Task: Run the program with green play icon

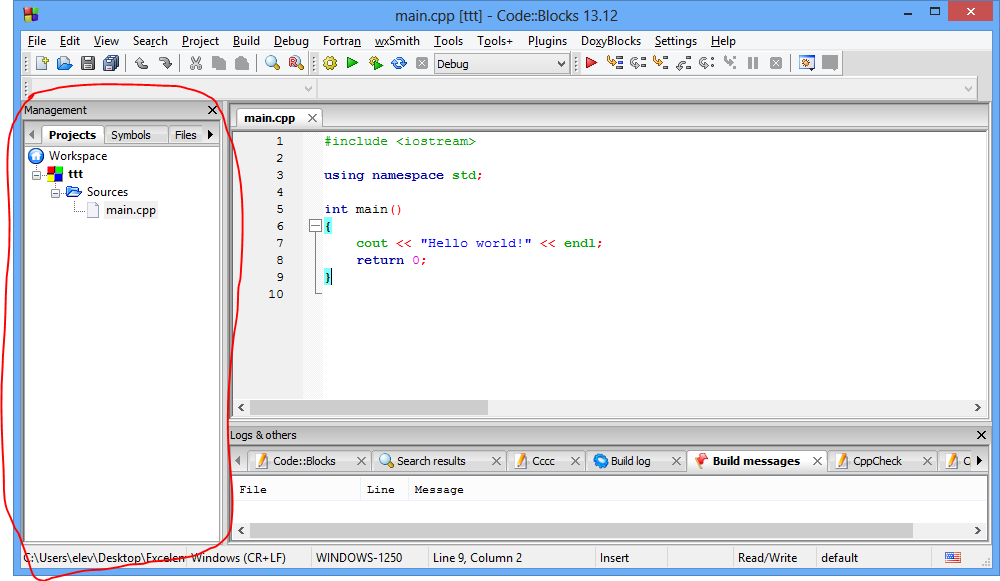Action: coord(352,63)
